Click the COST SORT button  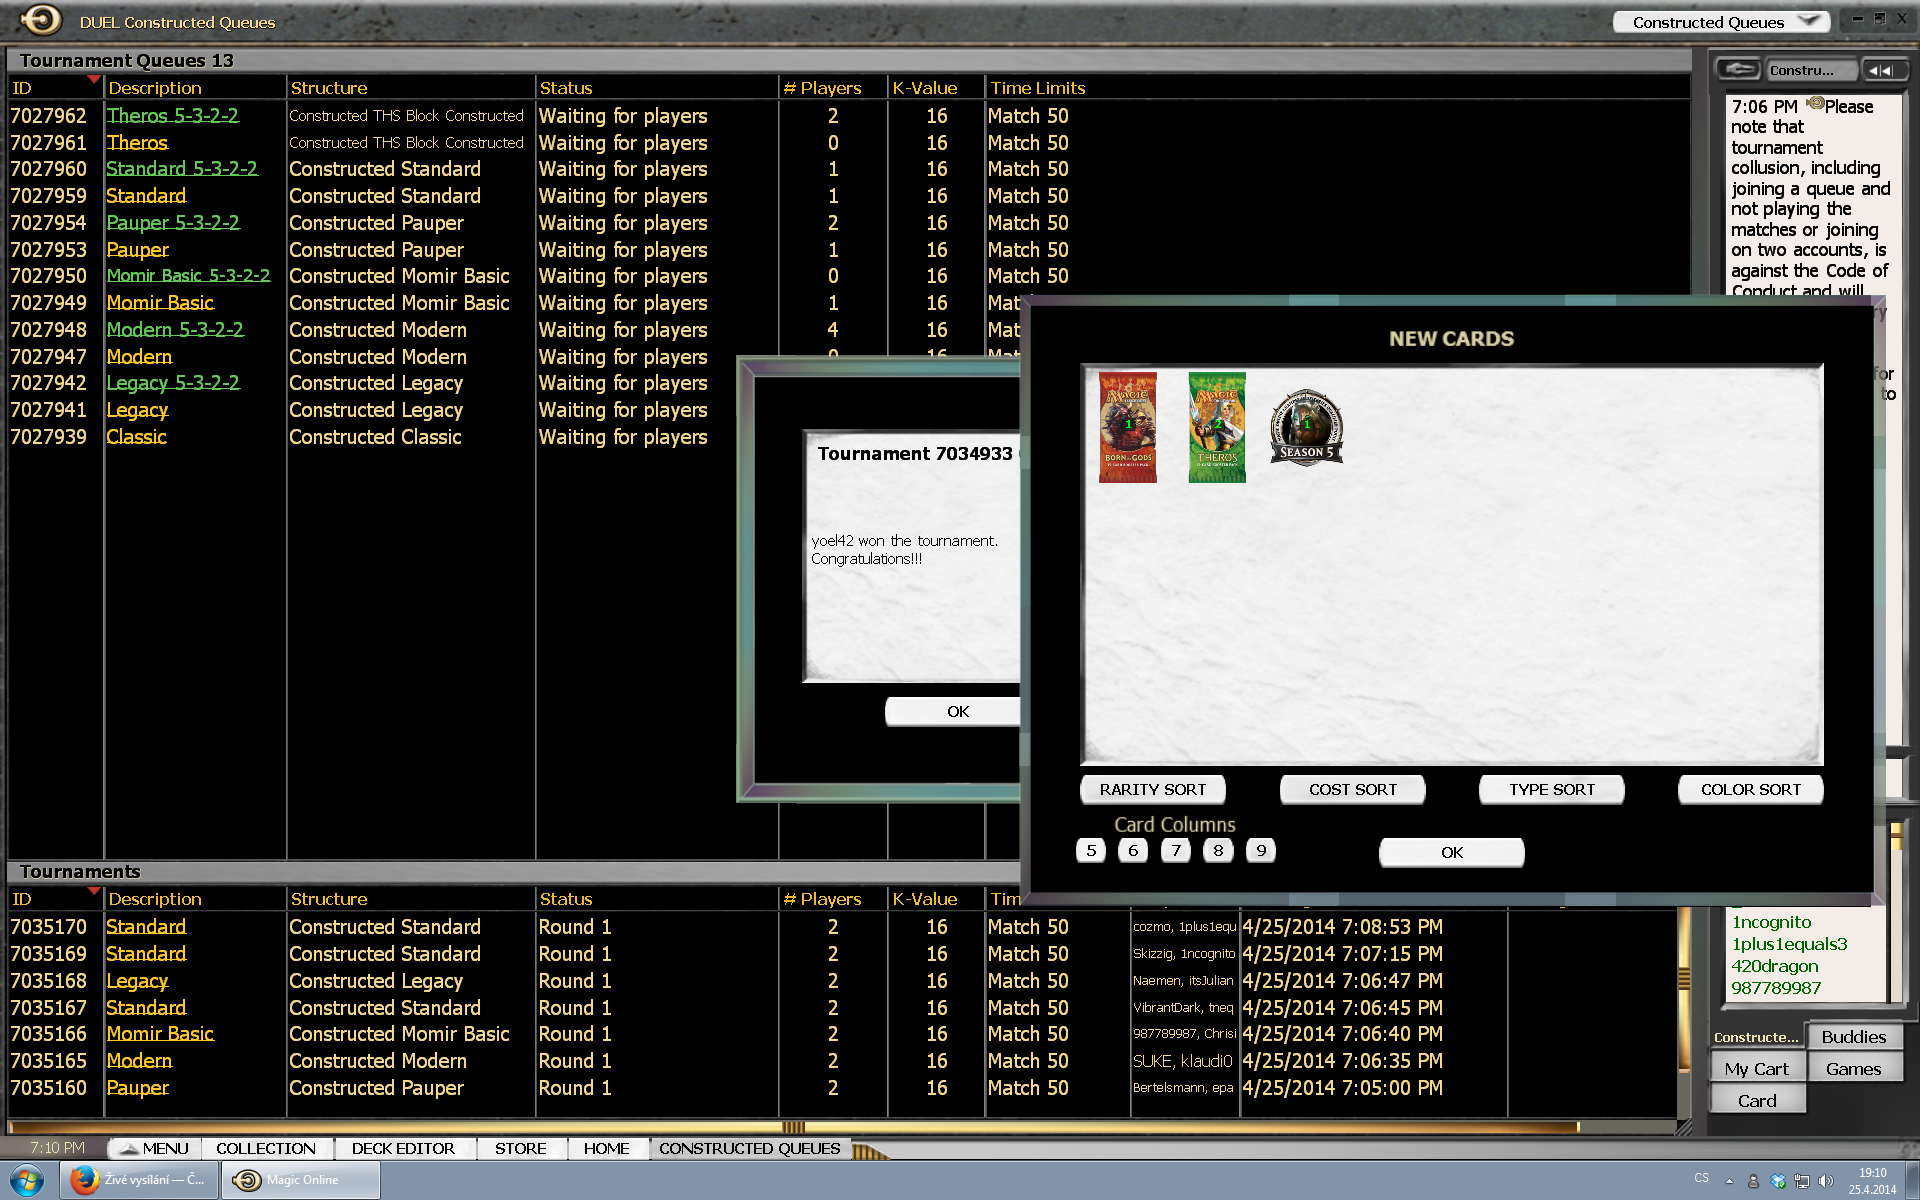click(x=1353, y=789)
